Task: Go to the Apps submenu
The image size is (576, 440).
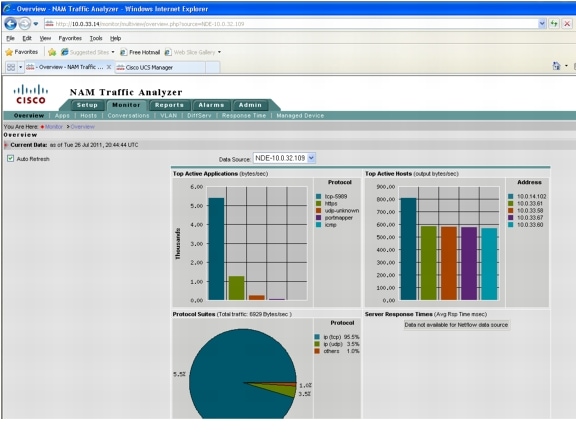Action: (62, 116)
